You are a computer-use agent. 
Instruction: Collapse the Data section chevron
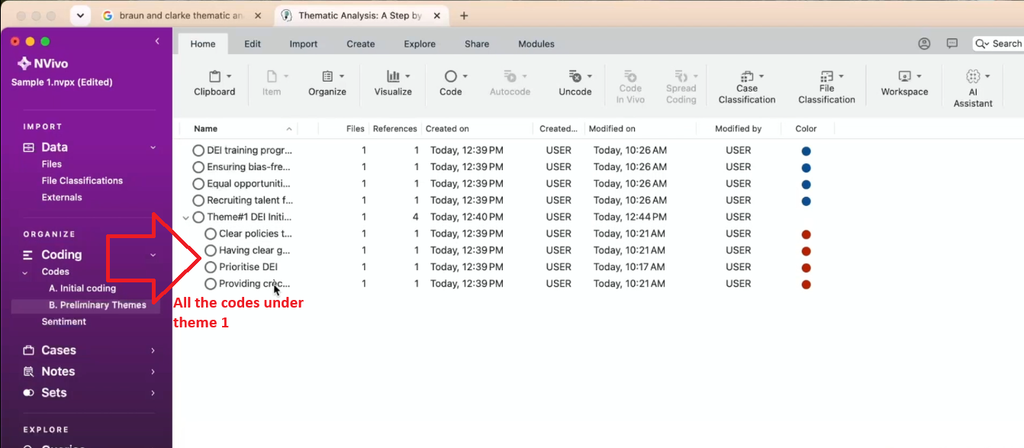click(x=153, y=148)
